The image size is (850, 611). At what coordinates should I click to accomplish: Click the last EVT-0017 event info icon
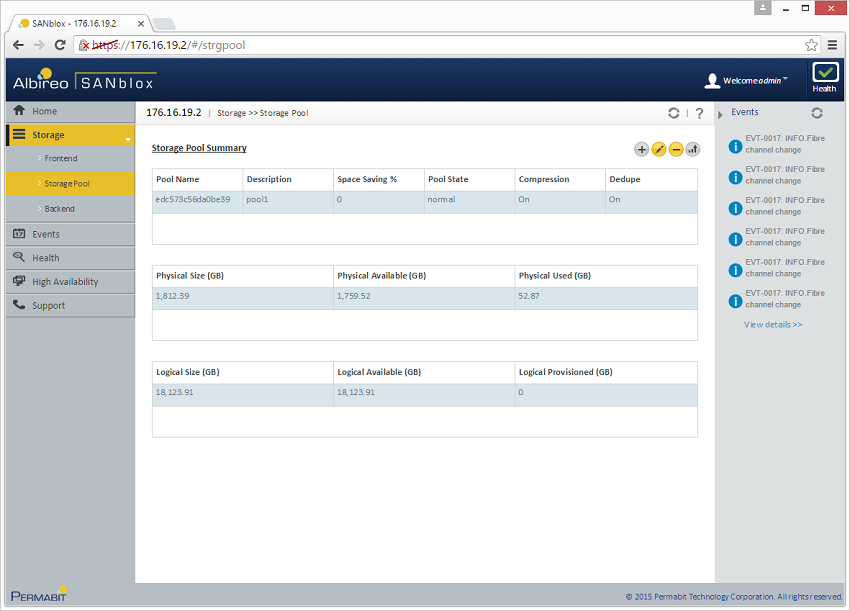735,301
